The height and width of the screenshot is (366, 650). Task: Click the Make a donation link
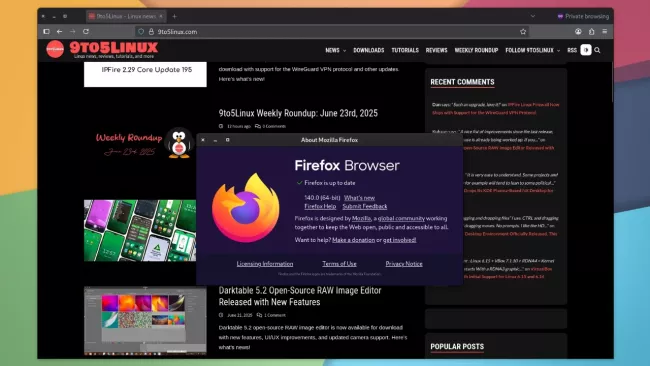(354, 240)
